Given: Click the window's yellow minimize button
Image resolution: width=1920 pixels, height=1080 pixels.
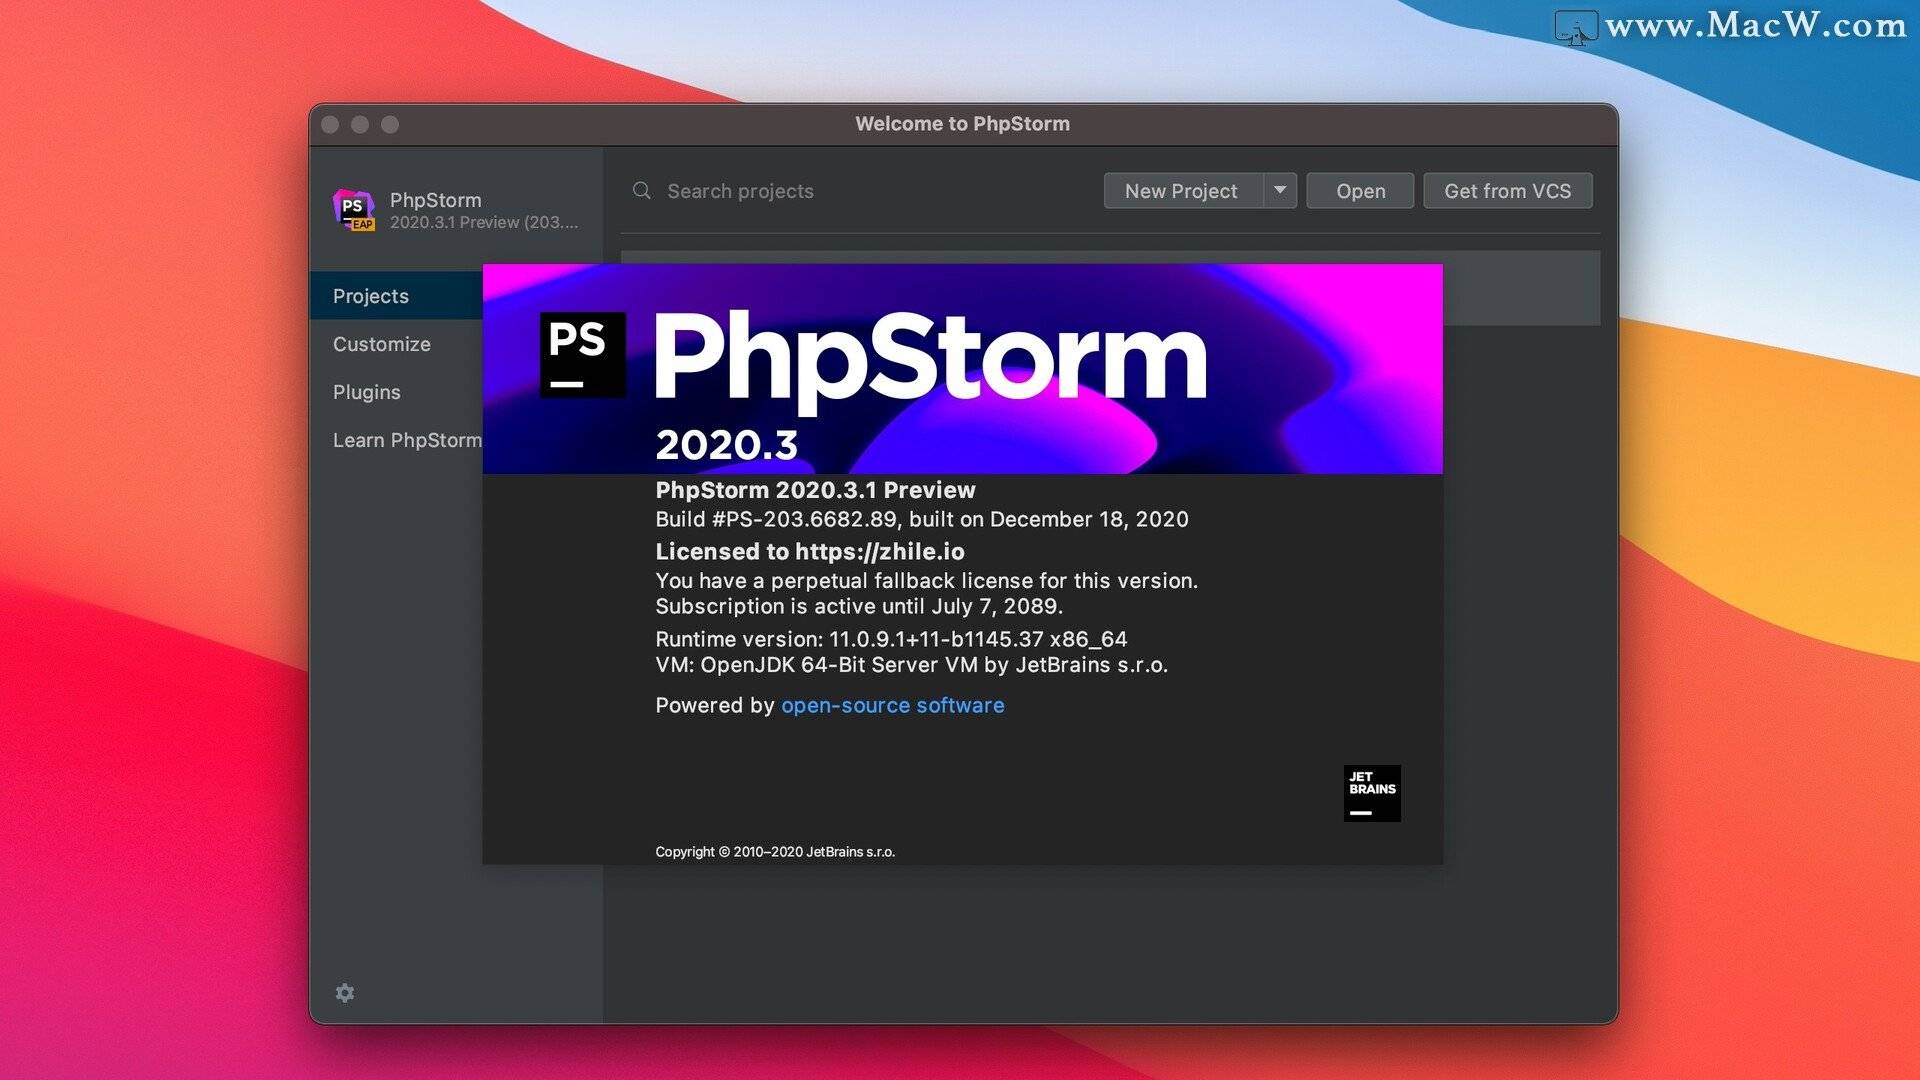Looking at the screenshot, I should (x=360, y=124).
